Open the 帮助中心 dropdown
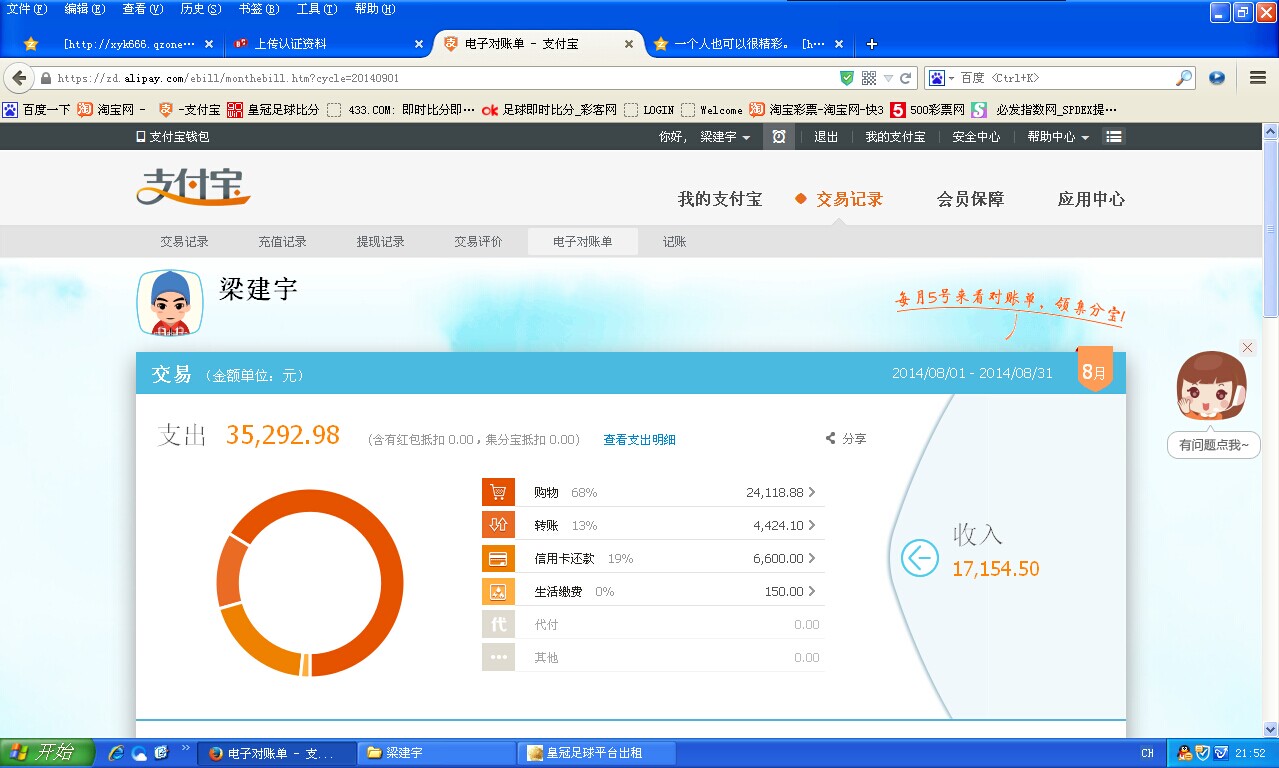 [1058, 137]
